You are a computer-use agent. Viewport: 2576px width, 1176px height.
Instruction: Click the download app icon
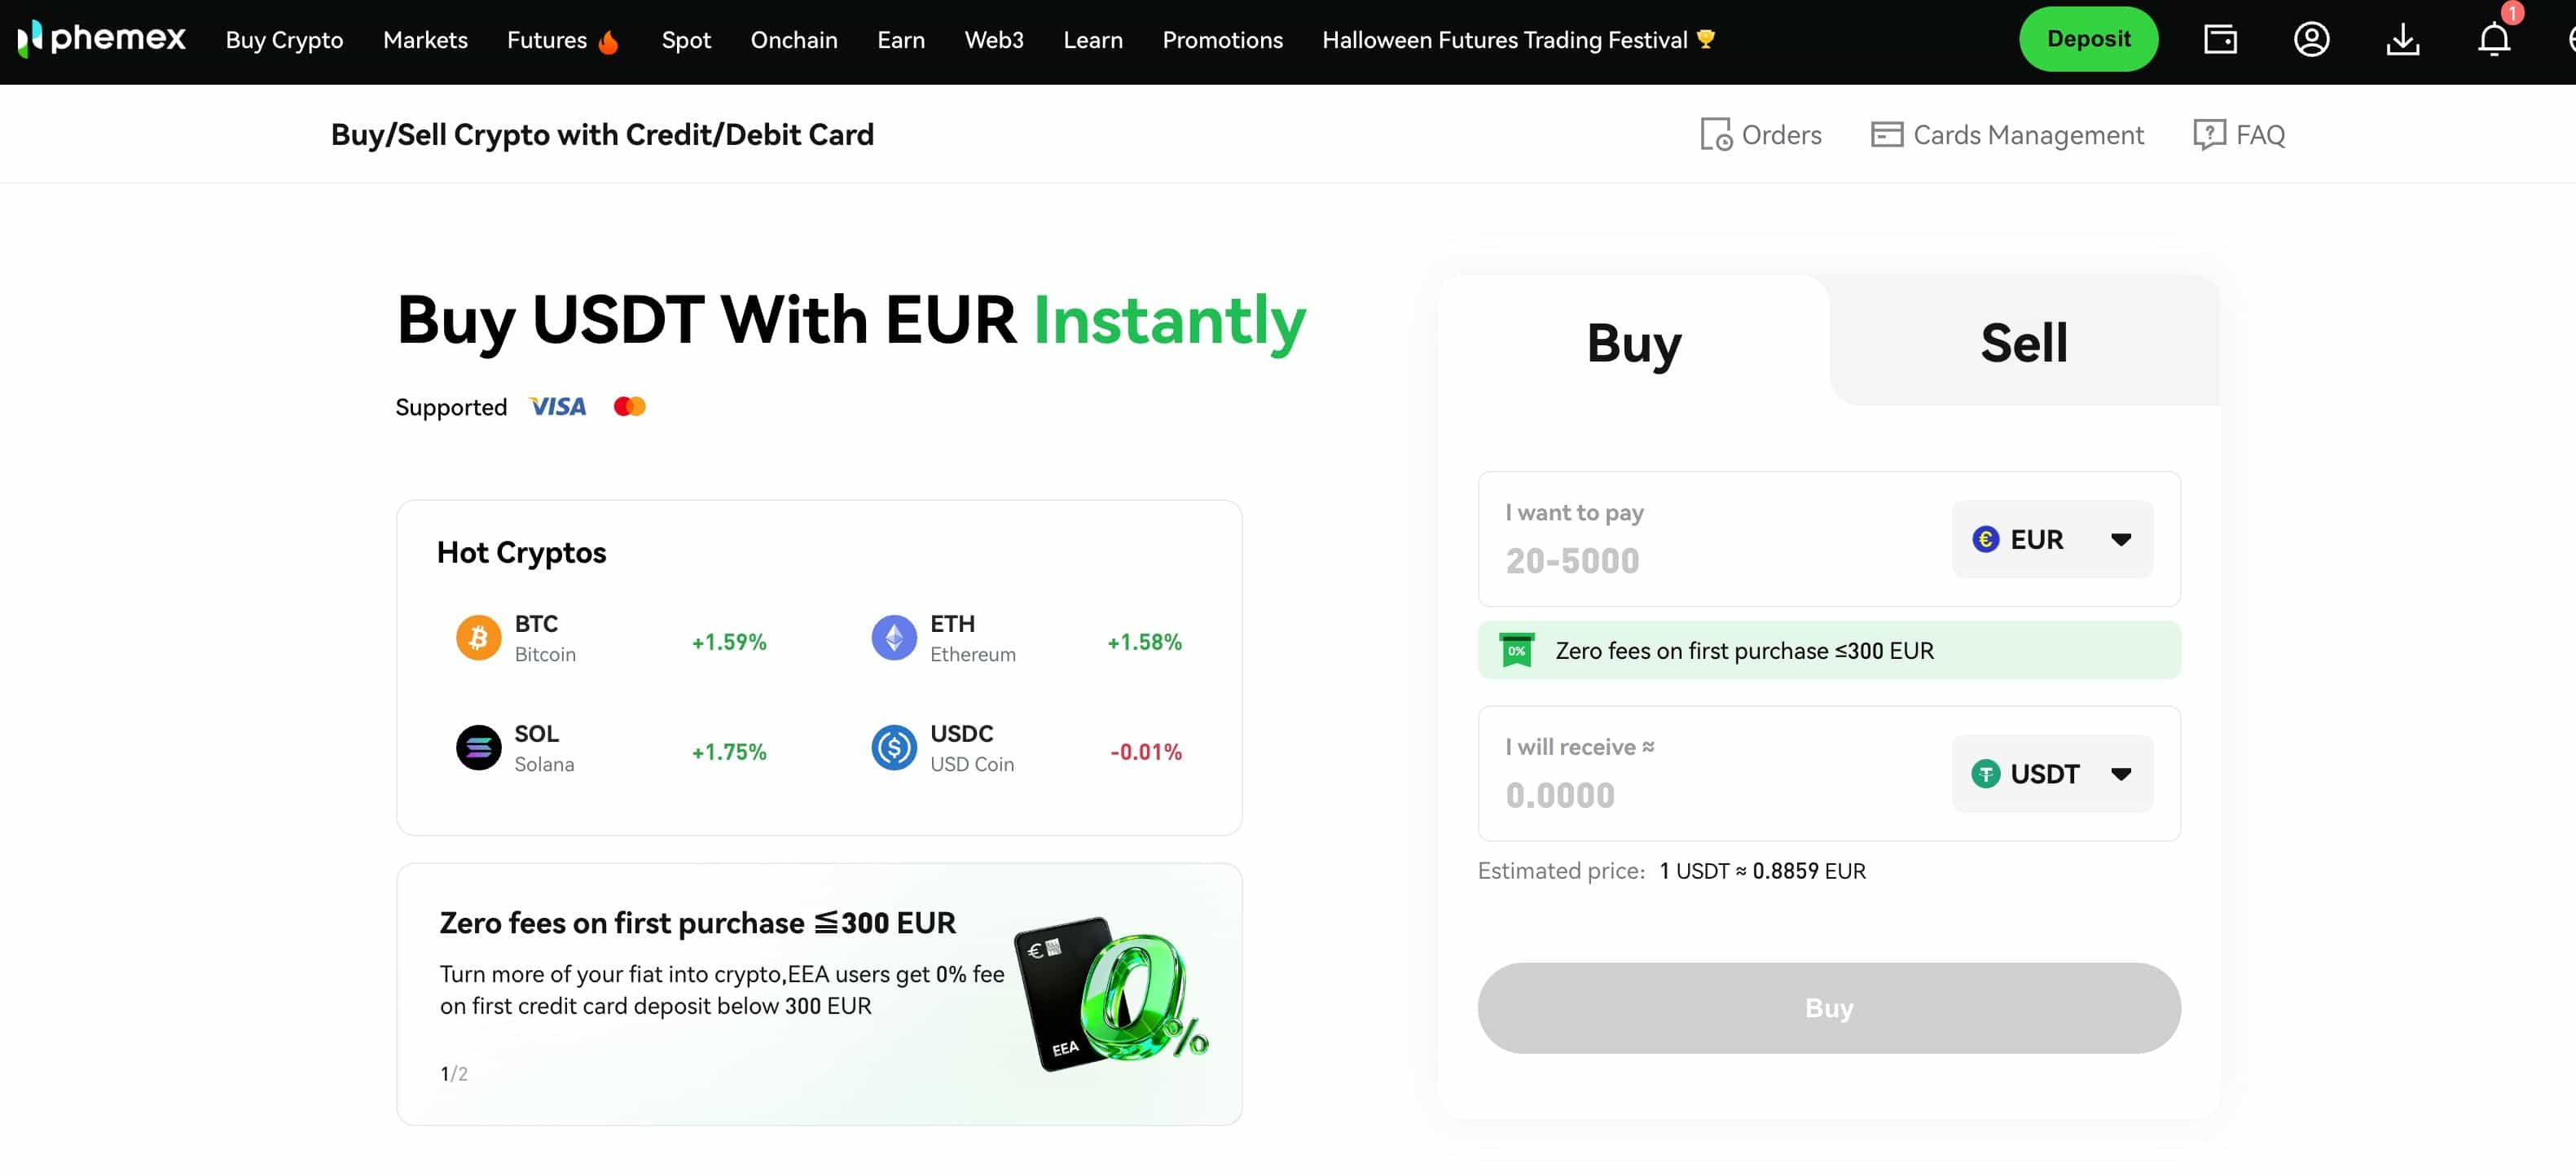pyautogui.click(x=2402, y=39)
